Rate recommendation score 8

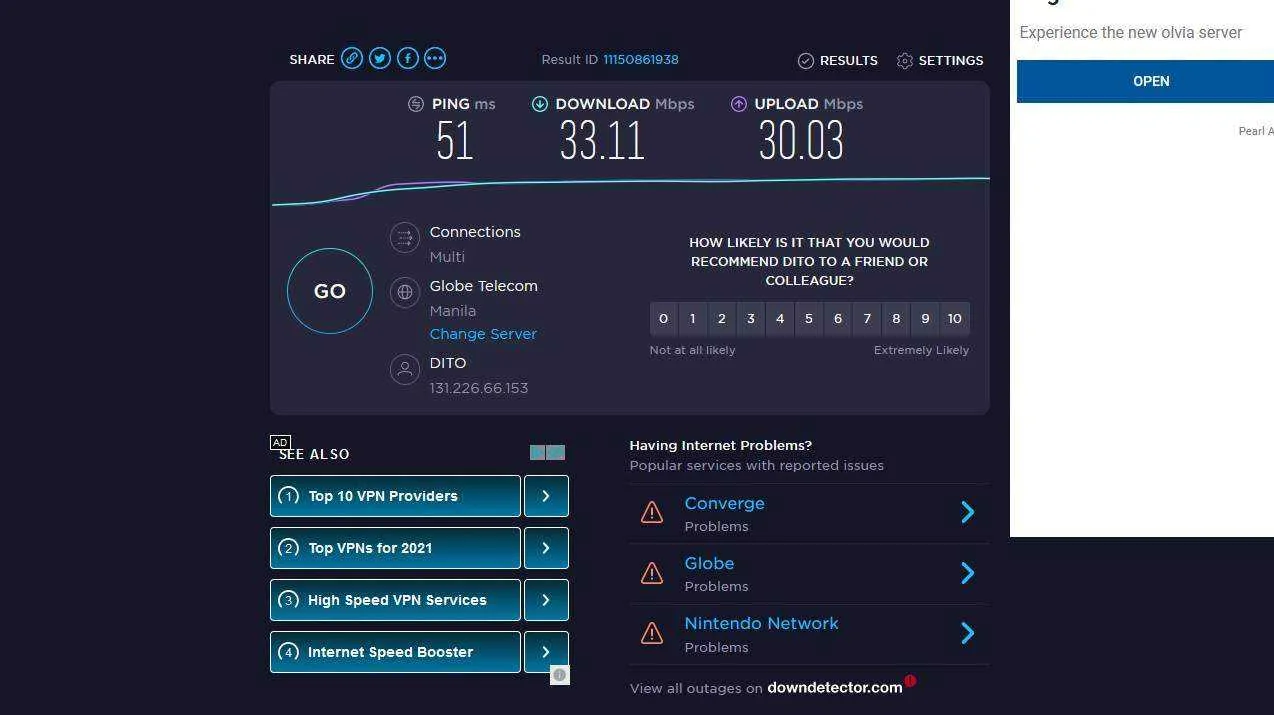(x=896, y=319)
